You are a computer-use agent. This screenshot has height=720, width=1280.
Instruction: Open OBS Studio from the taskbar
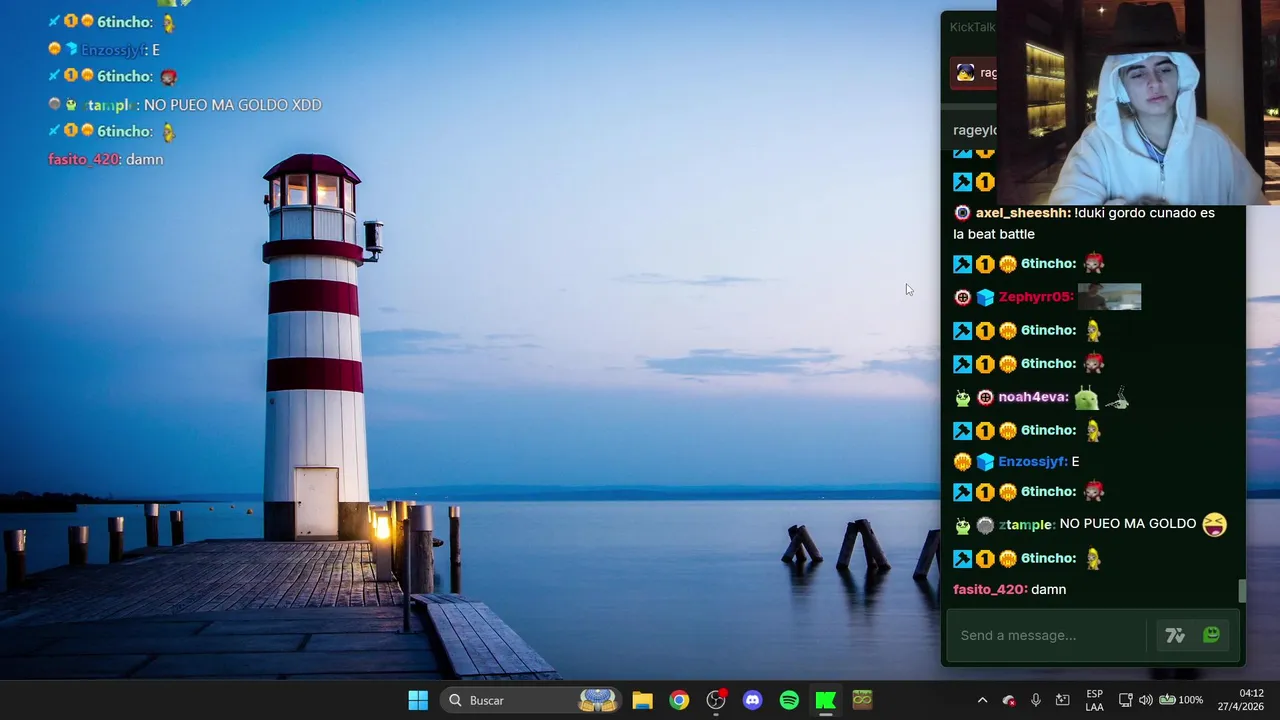[716, 700]
